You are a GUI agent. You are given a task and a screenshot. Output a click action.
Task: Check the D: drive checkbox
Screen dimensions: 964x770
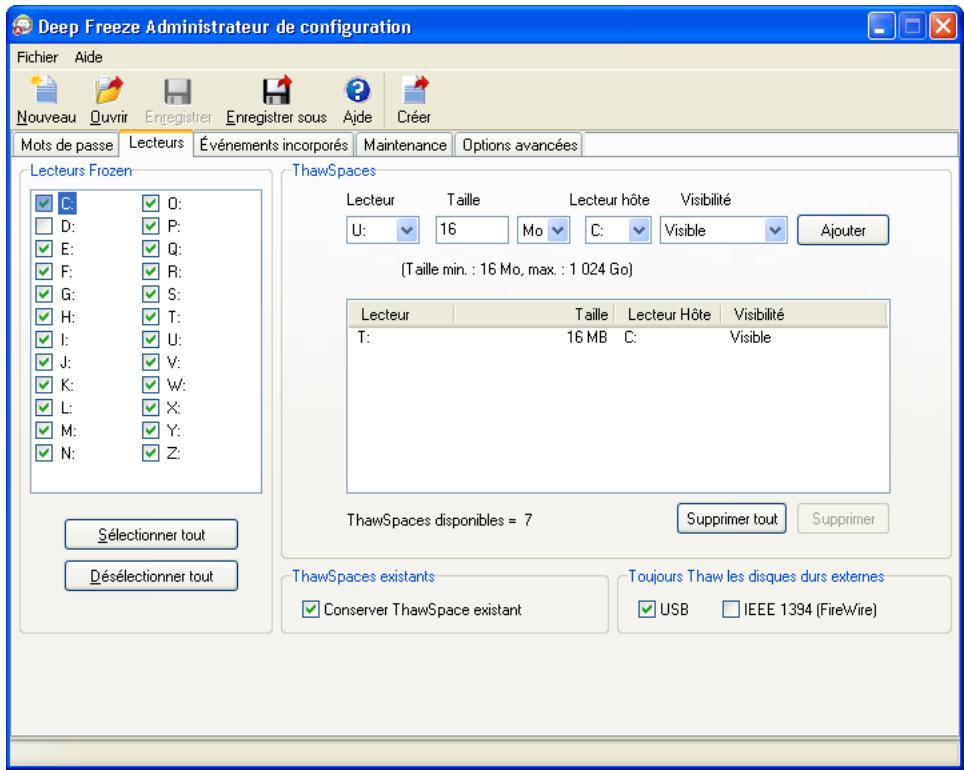coord(44,226)
